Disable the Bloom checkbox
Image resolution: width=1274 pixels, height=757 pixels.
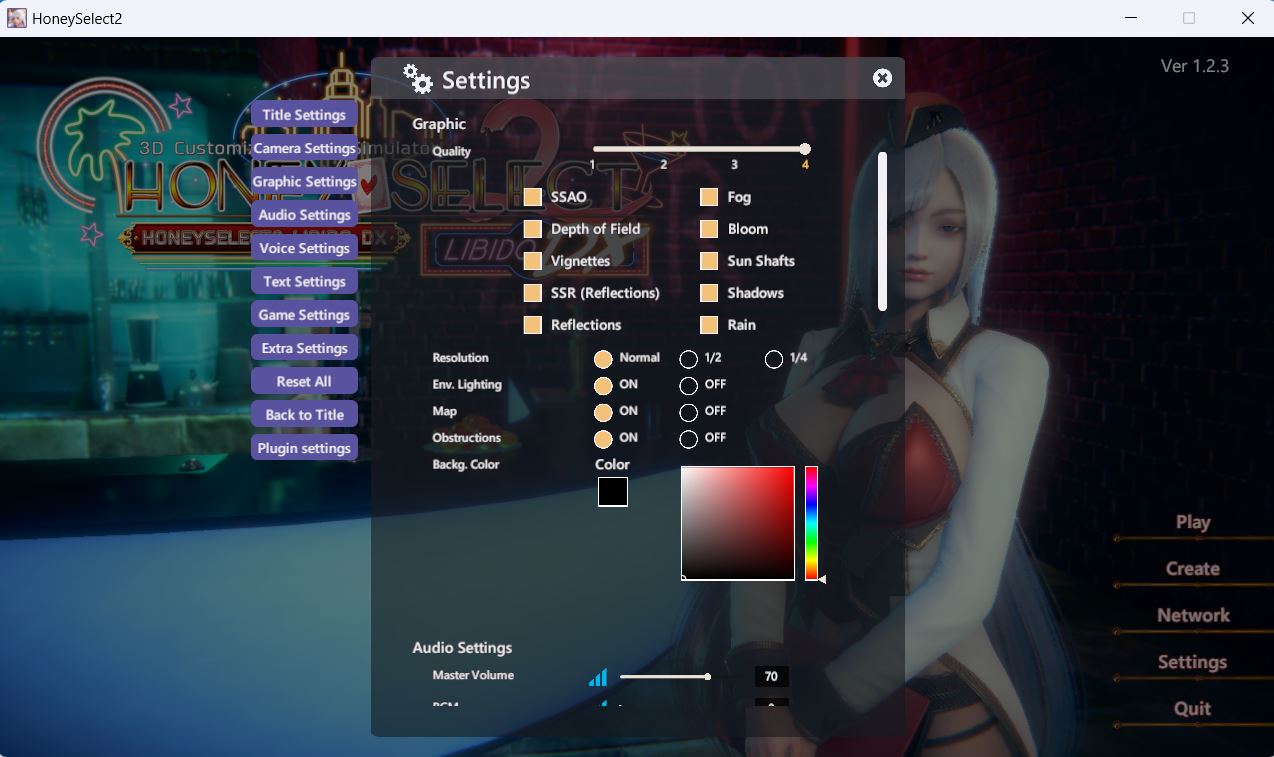coord(709,229)
